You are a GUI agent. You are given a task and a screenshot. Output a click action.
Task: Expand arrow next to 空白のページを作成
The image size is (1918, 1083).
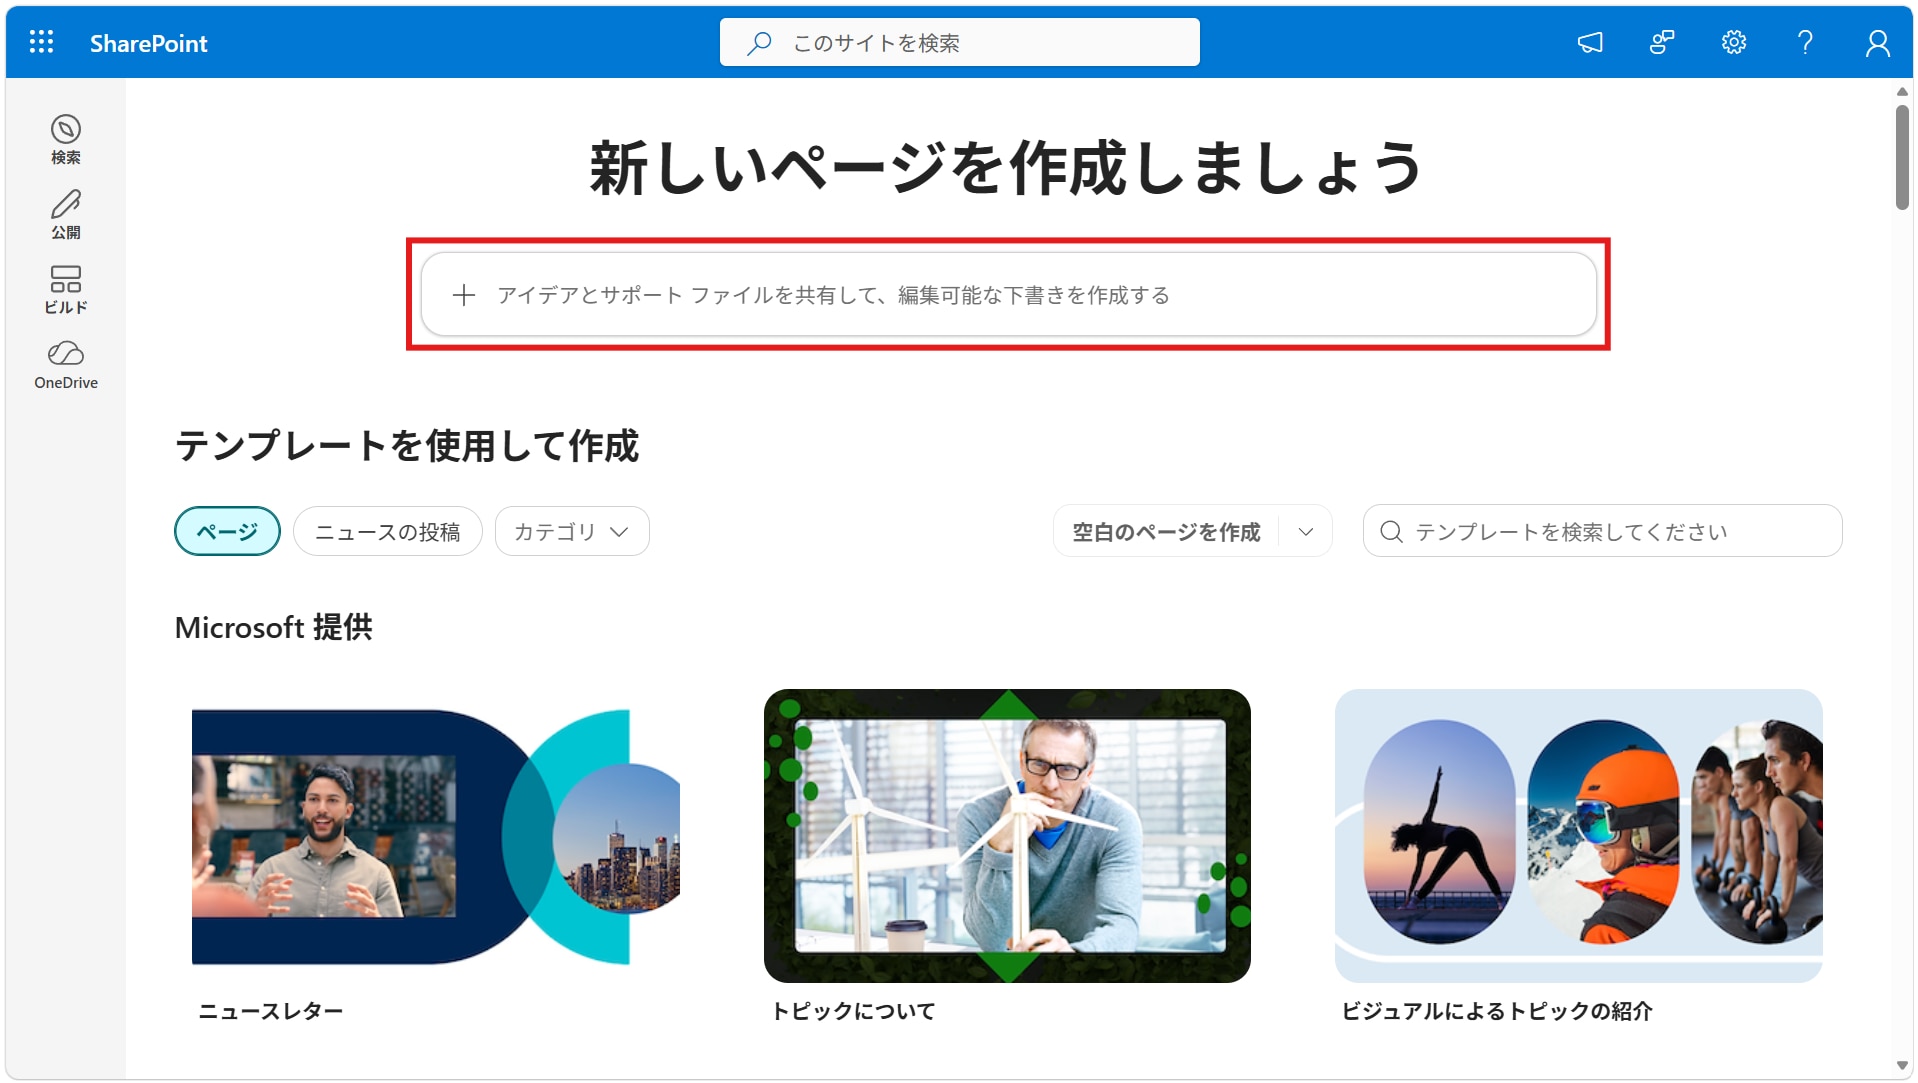pyautogui.click(x=1305, y=531)
